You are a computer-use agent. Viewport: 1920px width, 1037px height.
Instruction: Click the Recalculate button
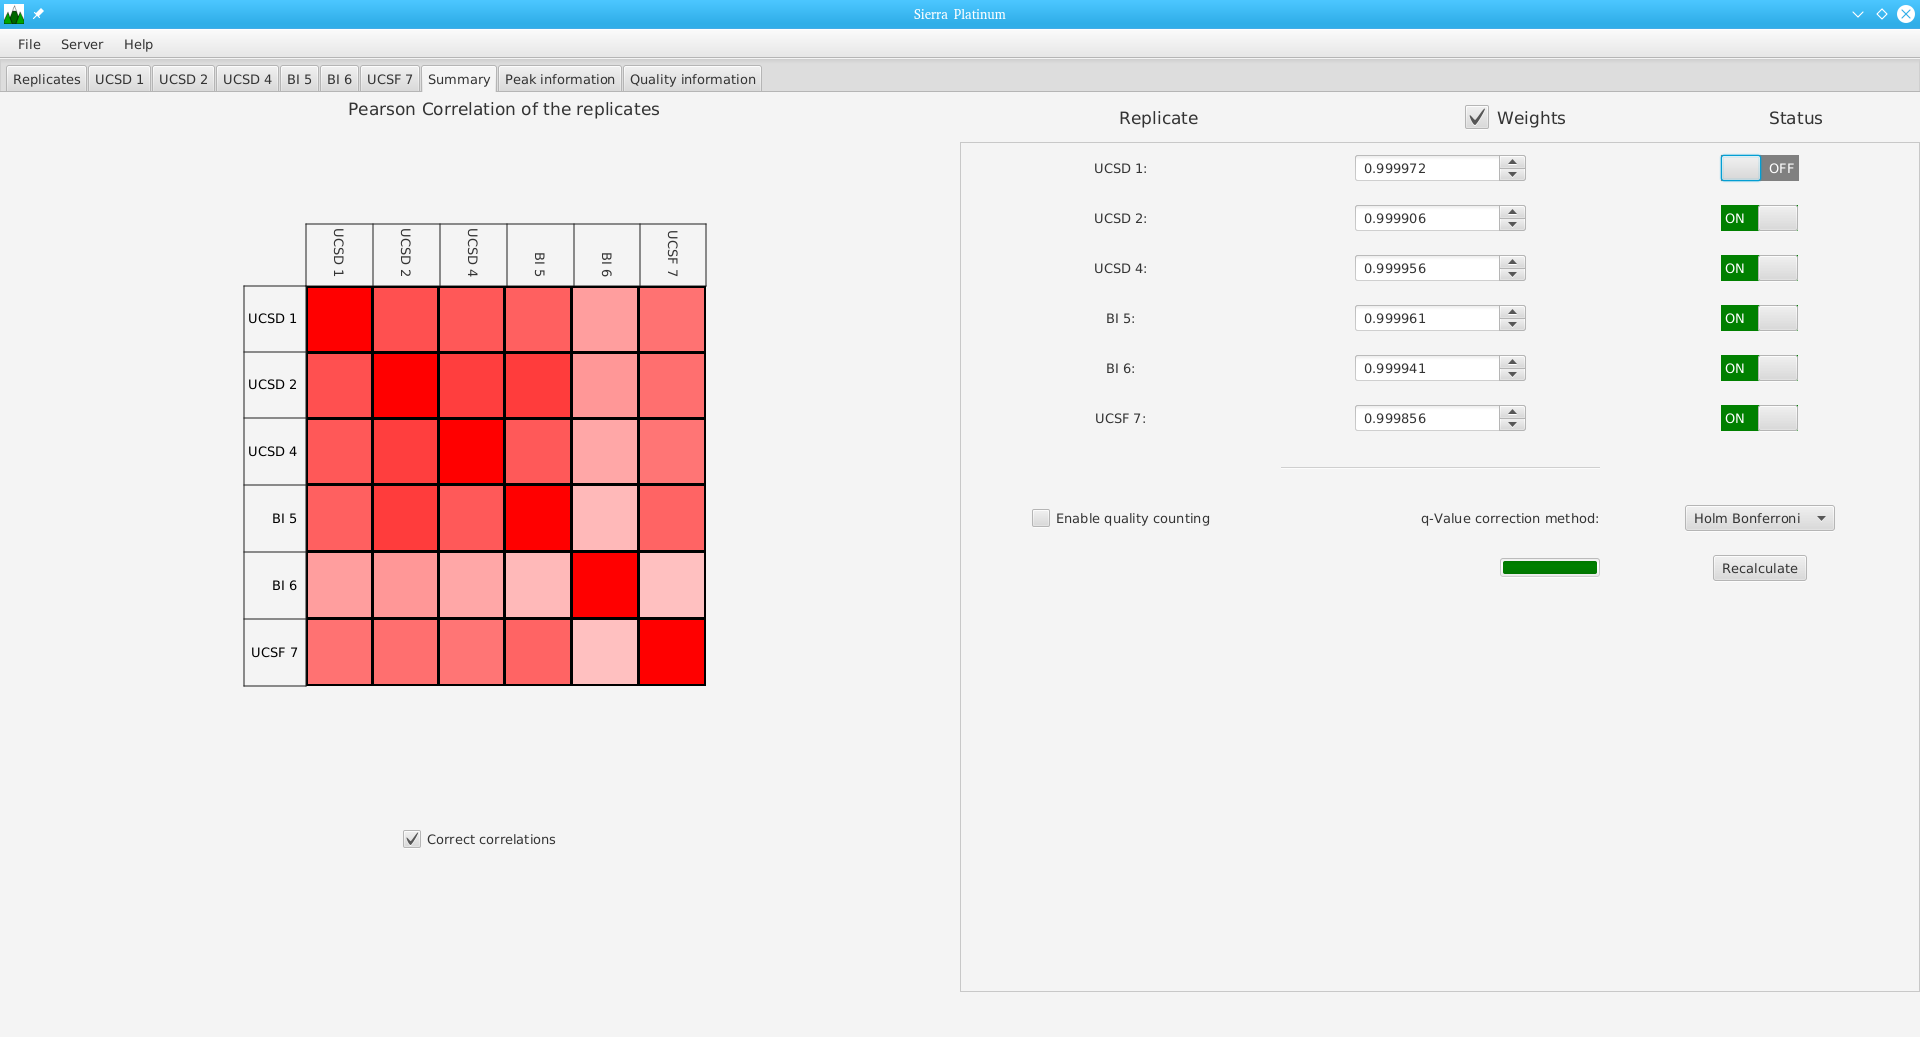1759,568
